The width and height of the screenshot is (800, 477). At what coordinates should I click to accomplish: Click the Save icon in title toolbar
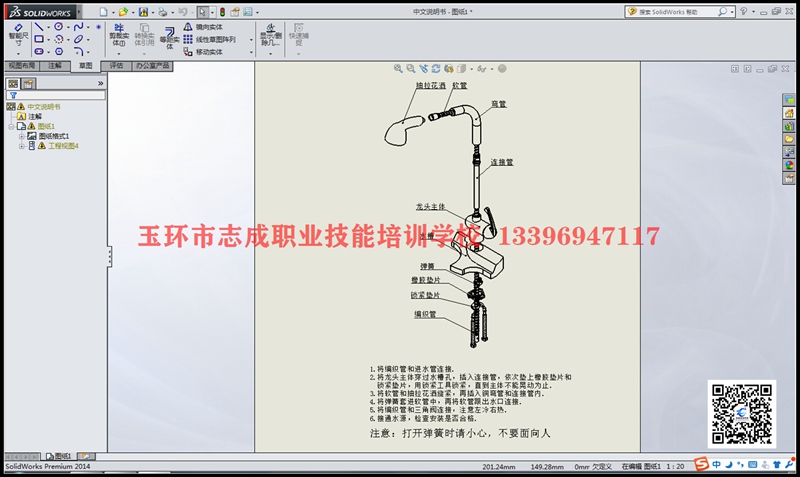(x=143, y=12)
